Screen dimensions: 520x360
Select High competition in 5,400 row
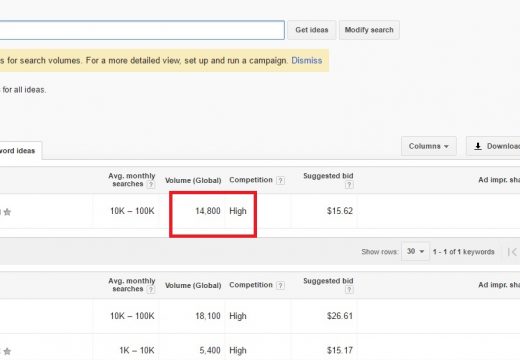(238, 351)
